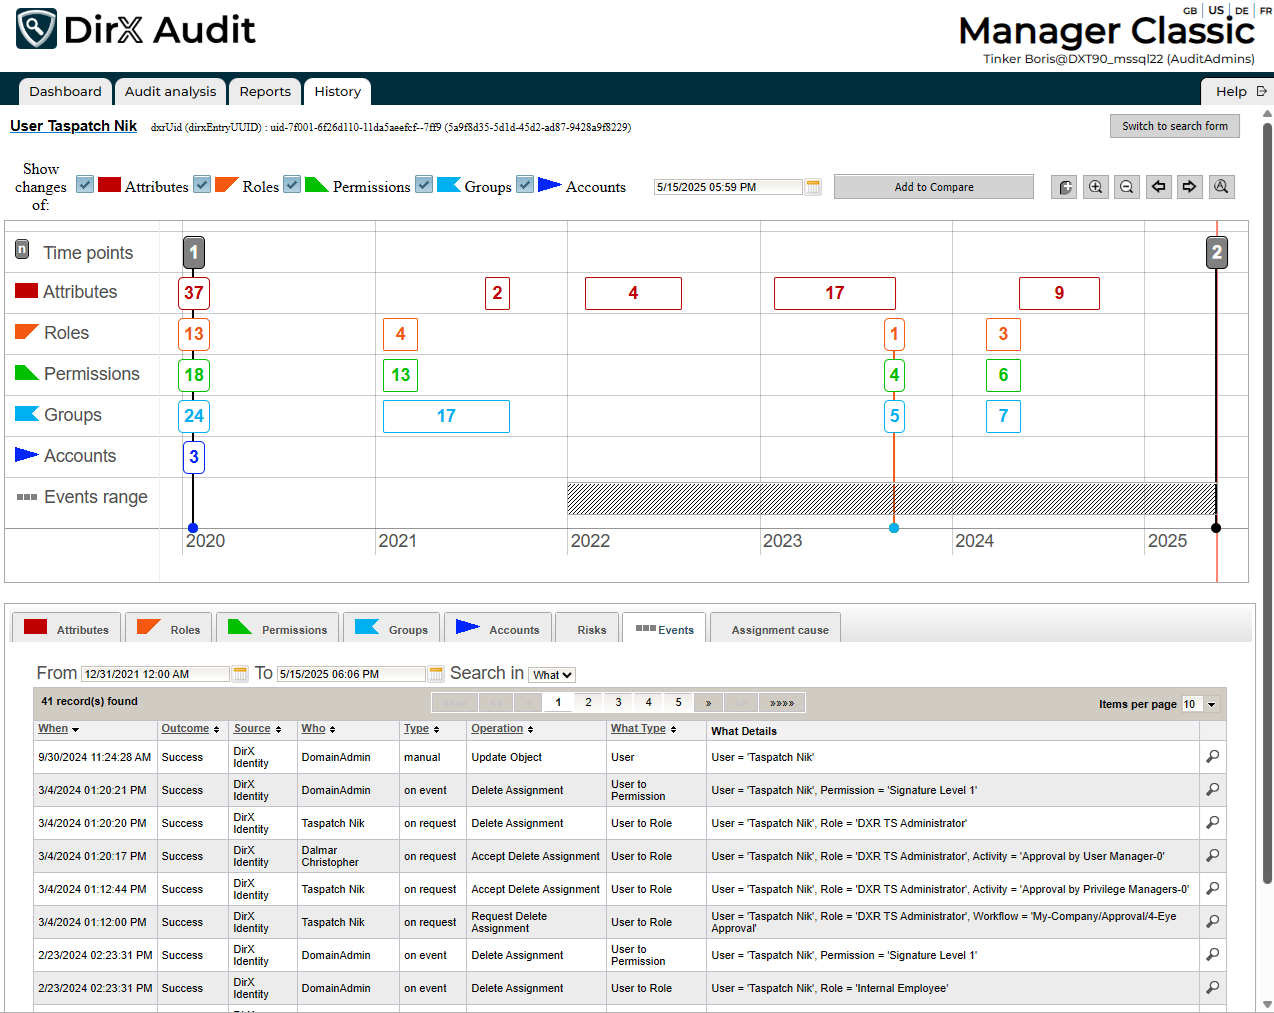Screen dimensions: 1274x1013
Task: Click the Add to Compare button
Action: (933, 187)
